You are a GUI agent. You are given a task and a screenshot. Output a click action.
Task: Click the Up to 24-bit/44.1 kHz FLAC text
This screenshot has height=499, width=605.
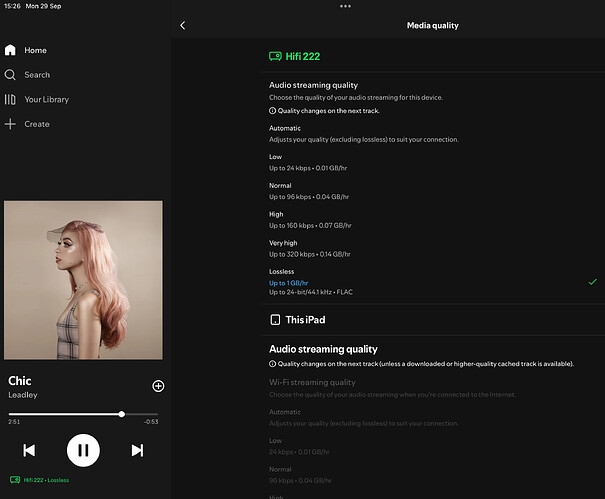click(x=311, y=292)
